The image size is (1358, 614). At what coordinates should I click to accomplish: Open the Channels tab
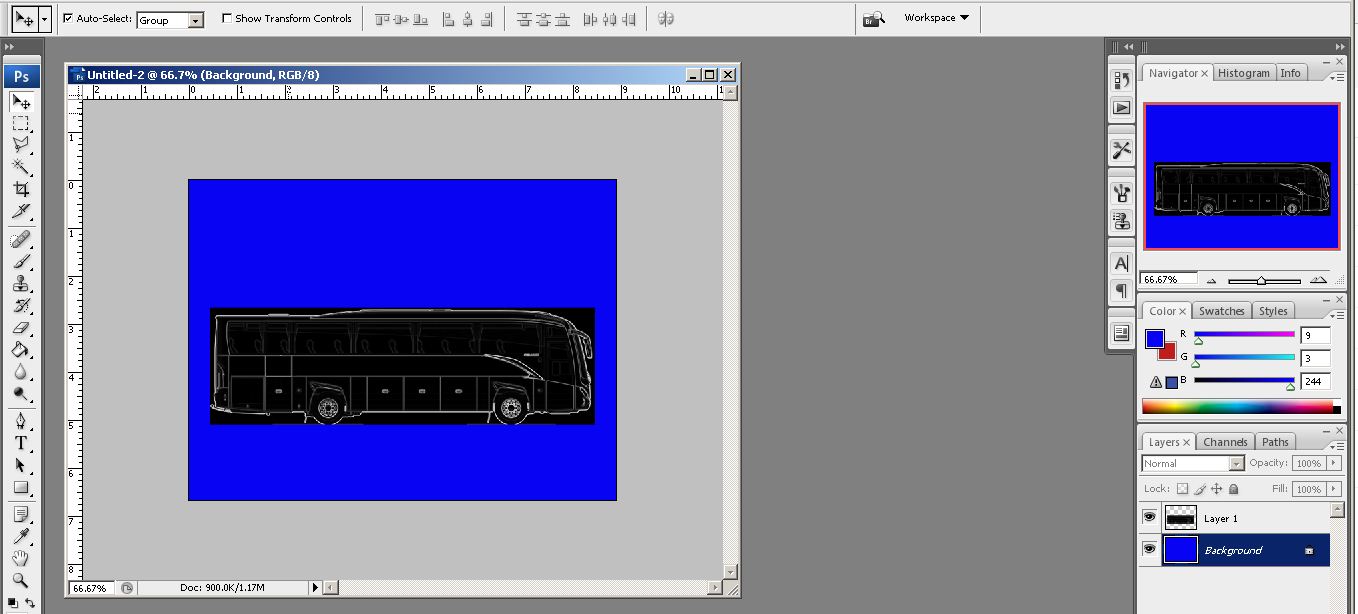click(1225, 441)
